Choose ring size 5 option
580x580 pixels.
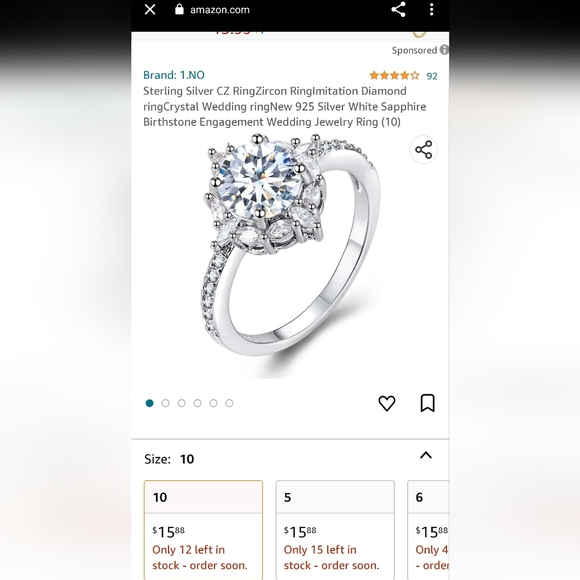(x=335, y=530)
